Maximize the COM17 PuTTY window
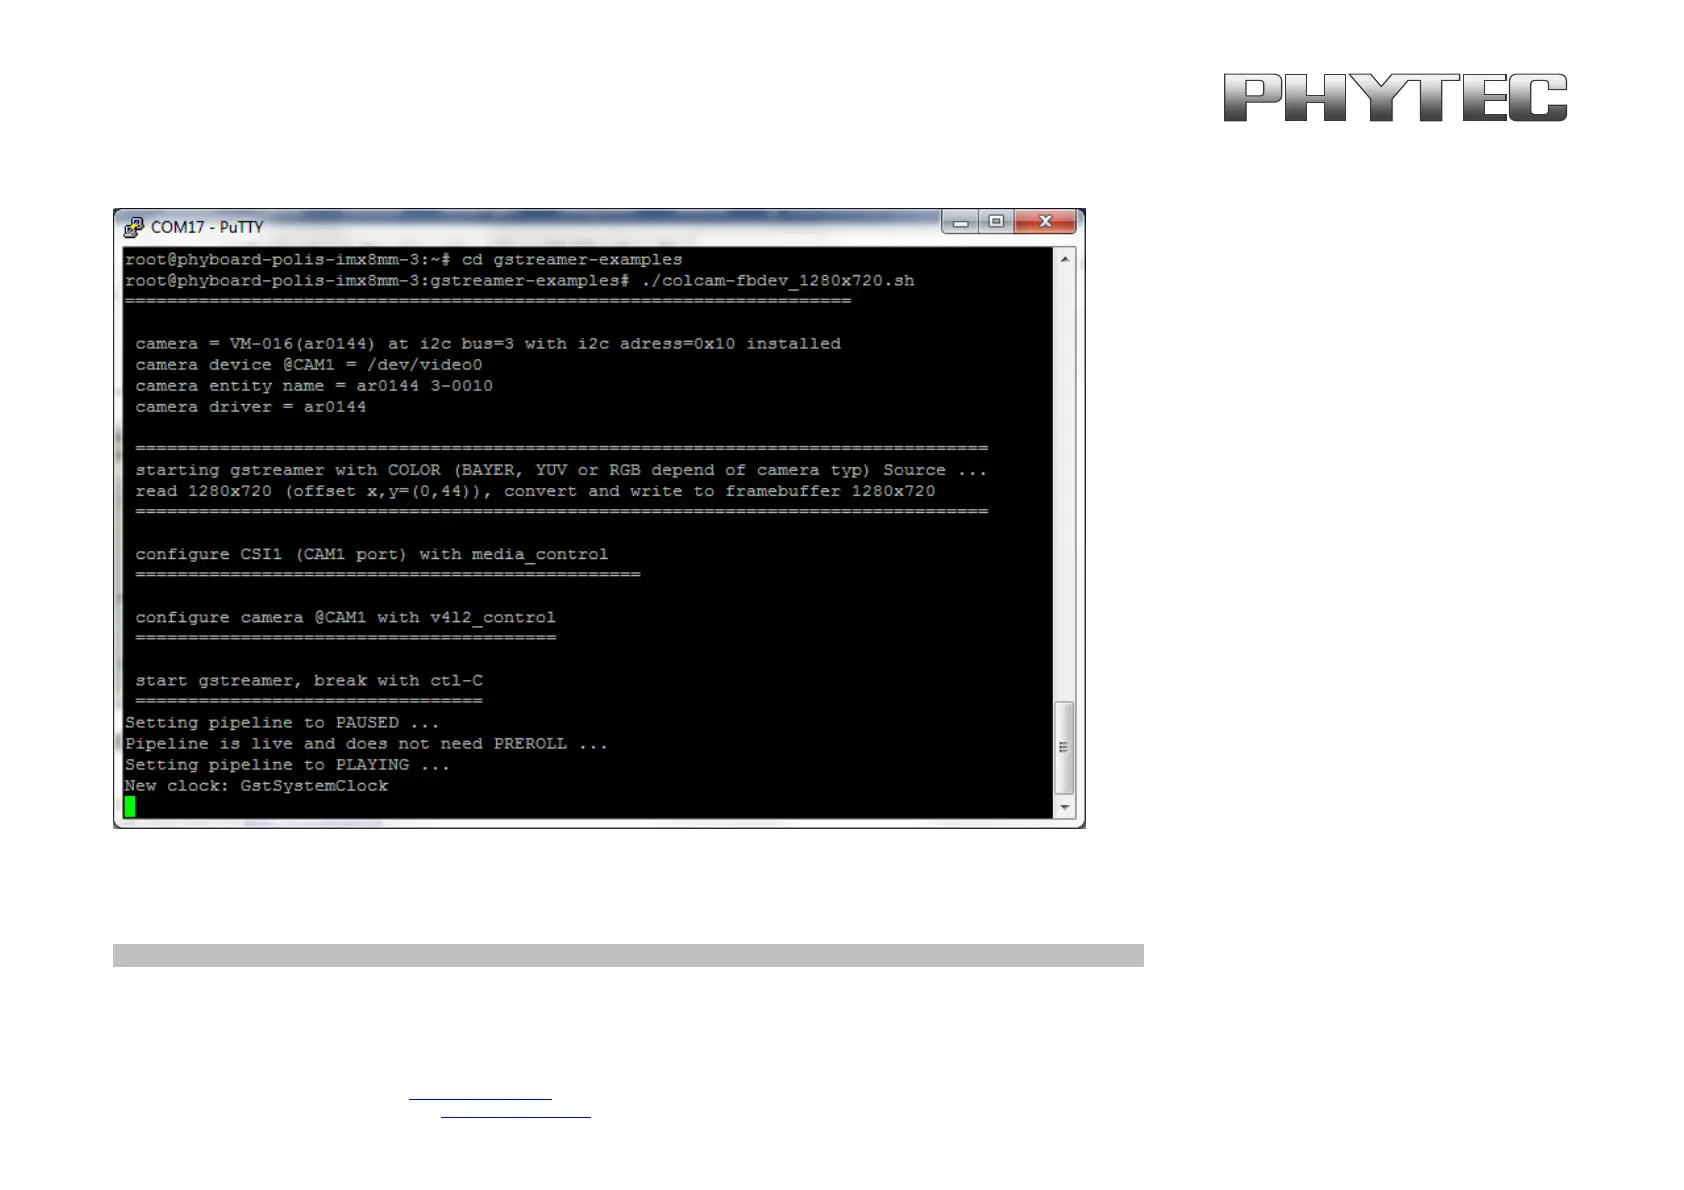The image size is (1684, 1190). click(x=996, y=222)
